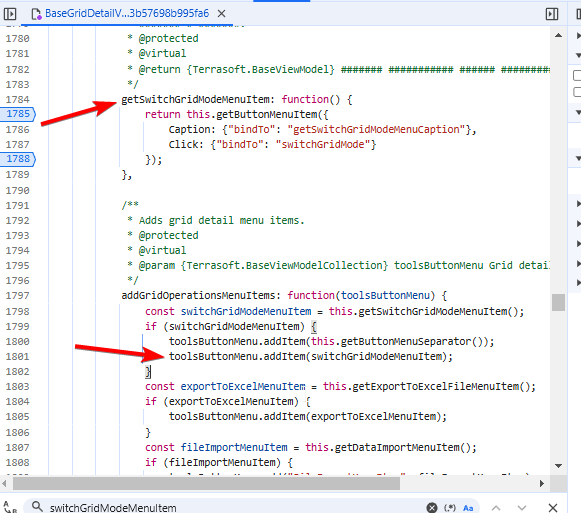Click switchGridModeMenuItem variable on line 1798

pyautogui.click(x=246, y=311)
